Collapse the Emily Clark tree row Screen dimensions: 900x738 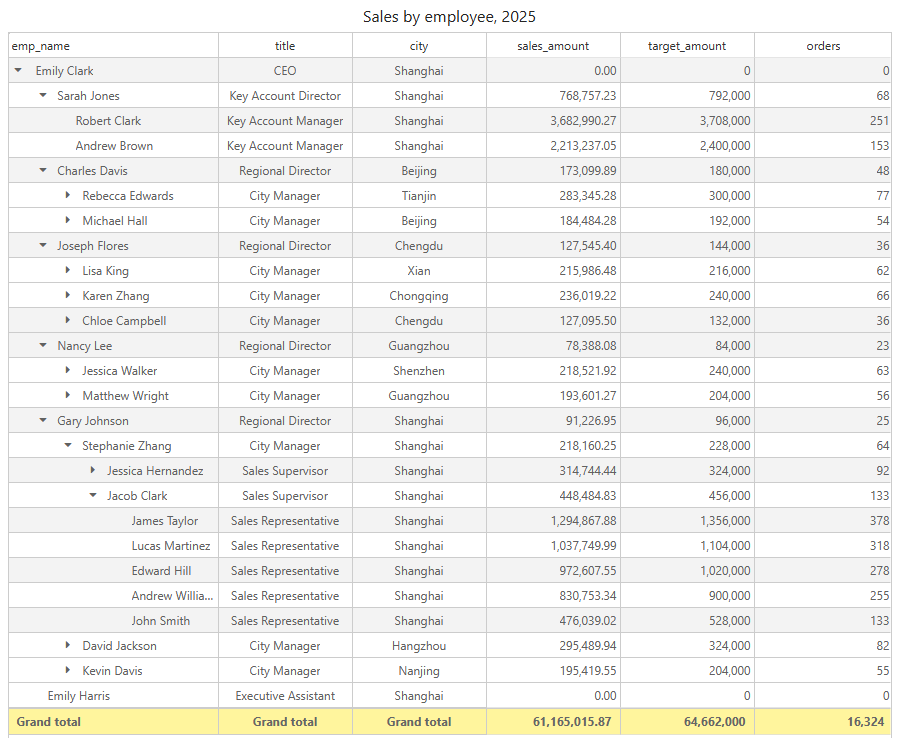point(18,71)
